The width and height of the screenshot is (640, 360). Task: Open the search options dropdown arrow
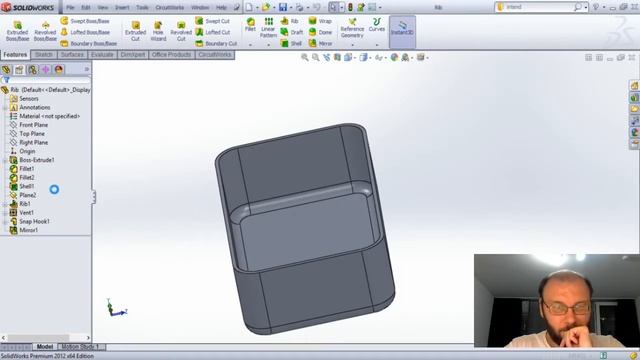pos(585,7)
